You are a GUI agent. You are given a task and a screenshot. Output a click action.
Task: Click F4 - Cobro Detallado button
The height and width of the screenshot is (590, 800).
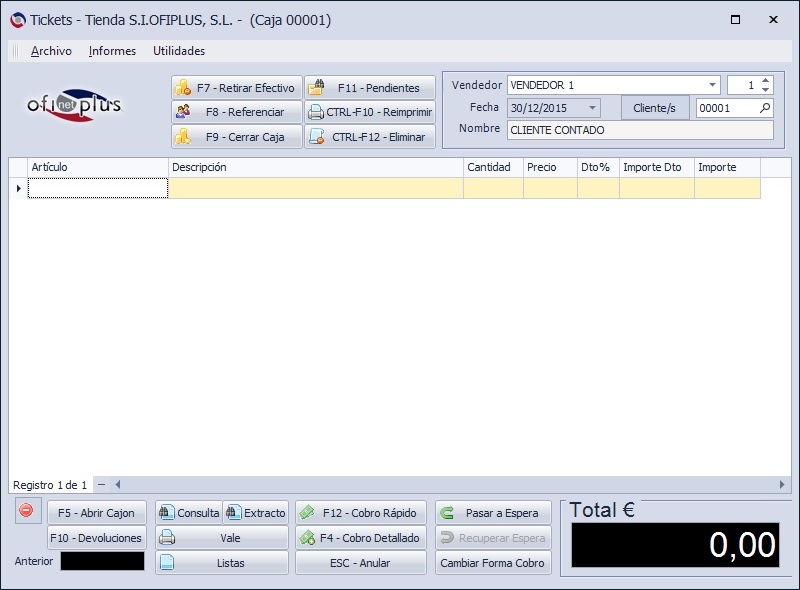361,538
